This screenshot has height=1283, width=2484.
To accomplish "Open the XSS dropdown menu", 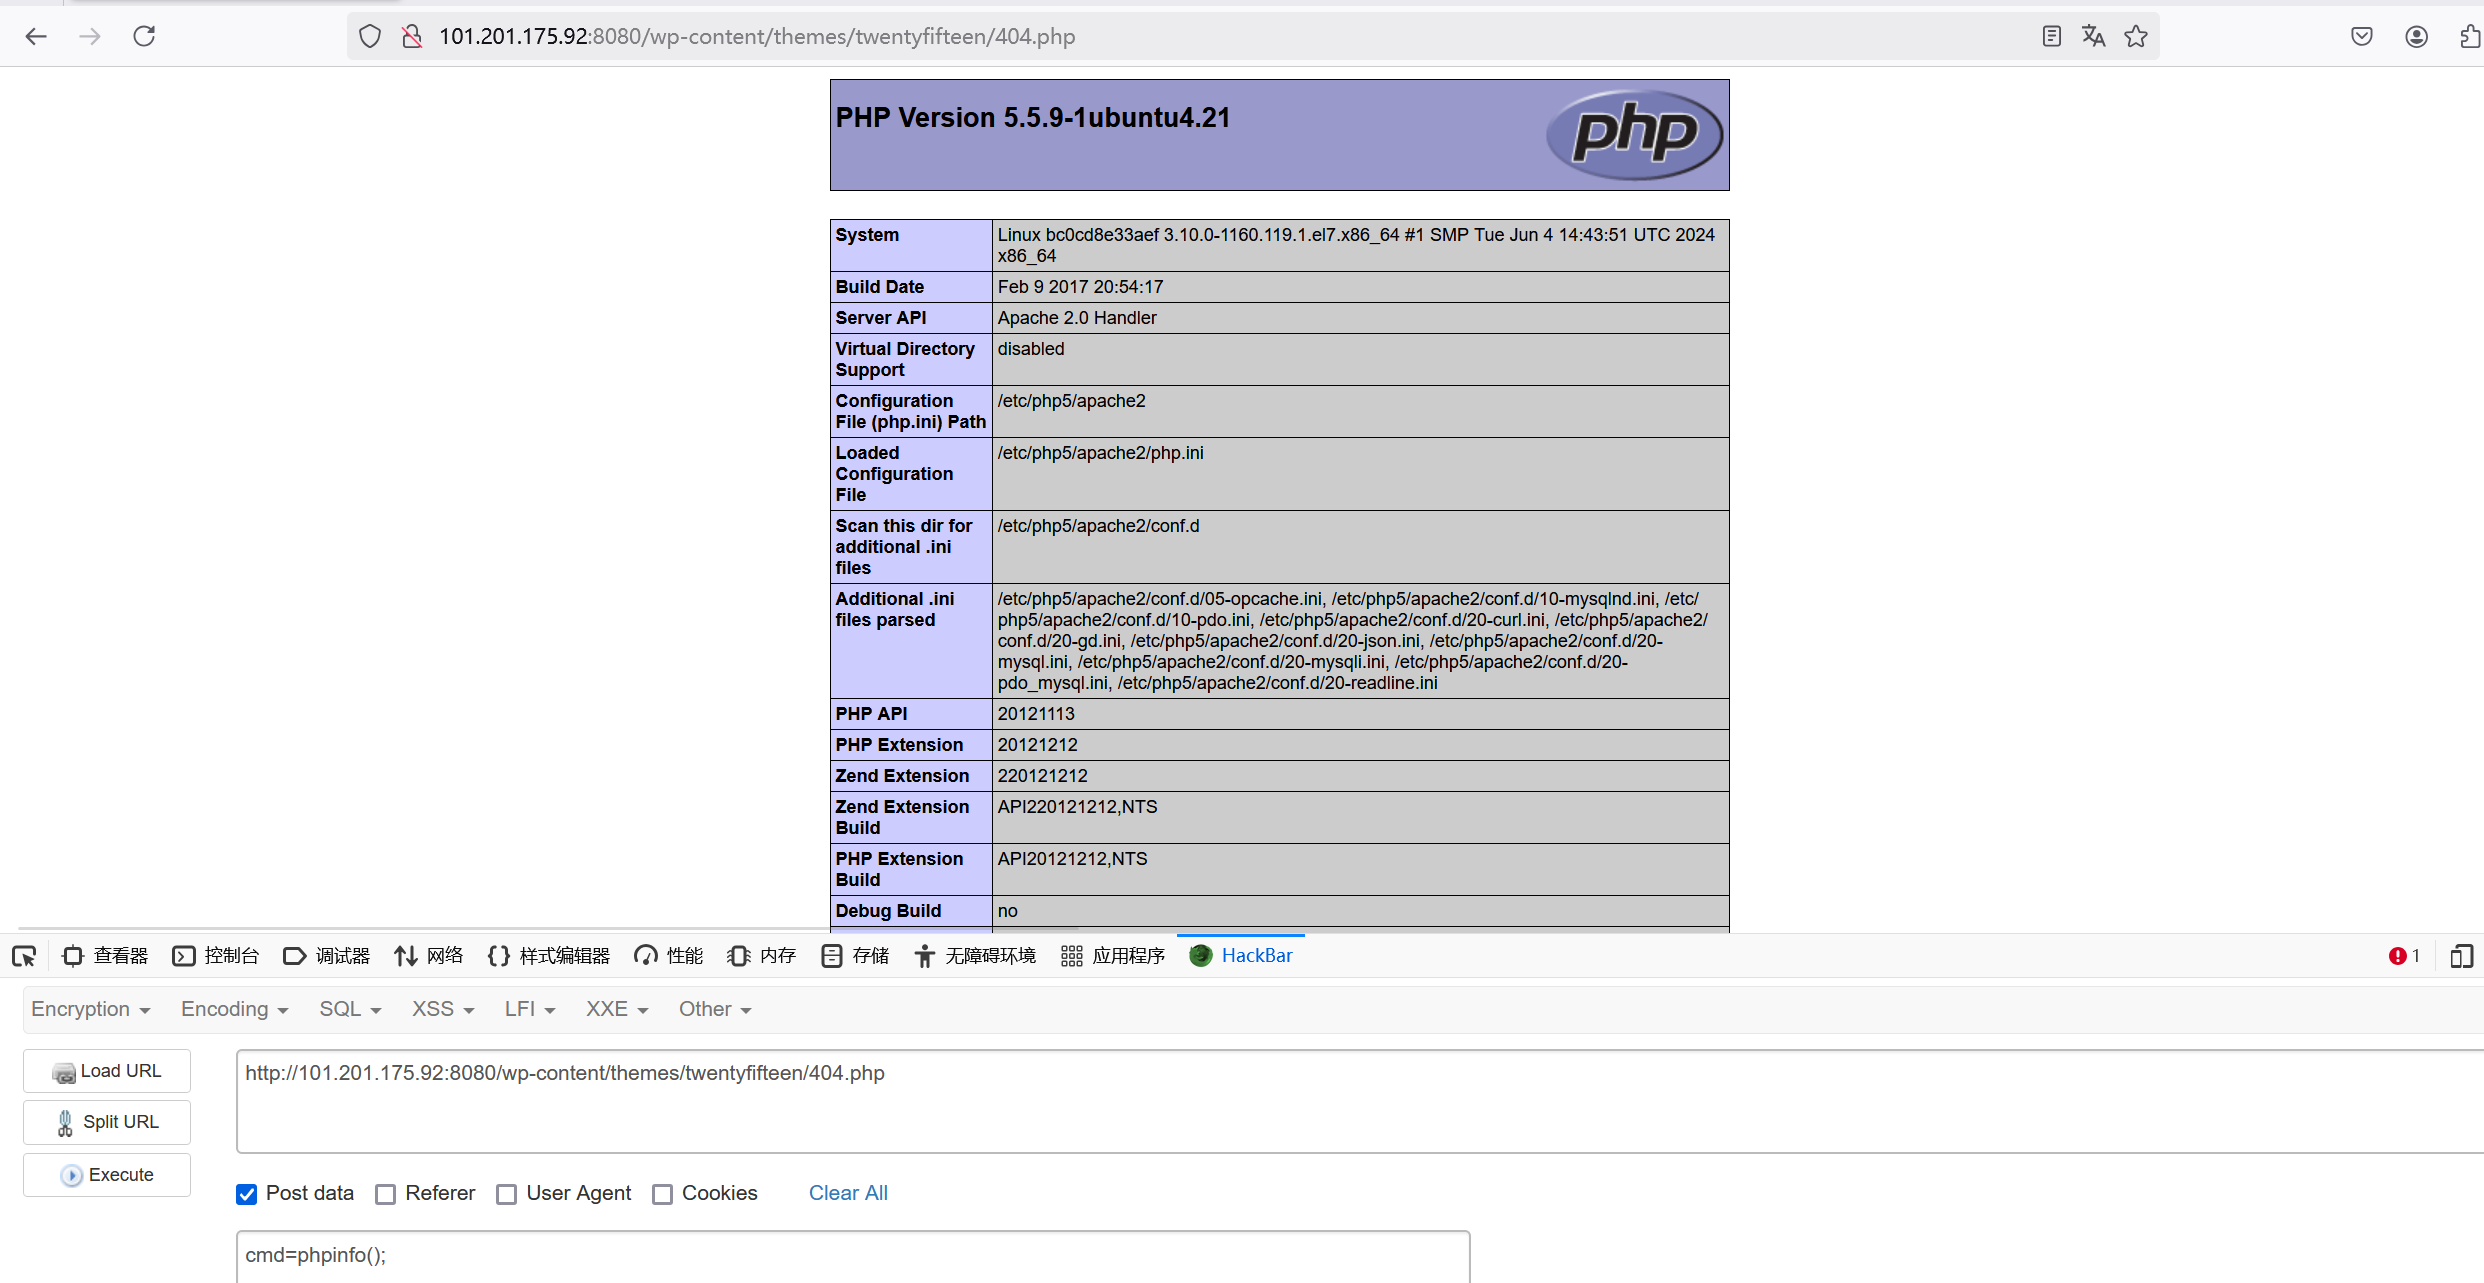I will (443, 1009).
